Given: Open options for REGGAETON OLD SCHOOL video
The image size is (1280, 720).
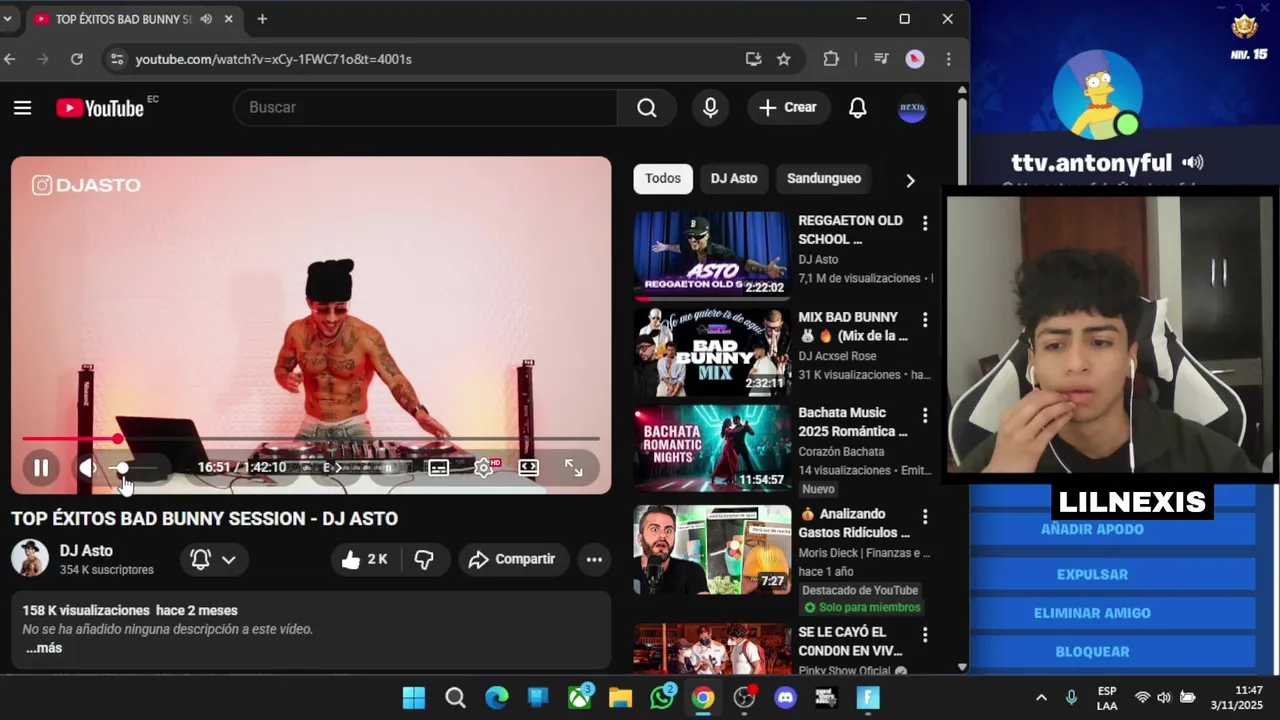Looking at the screenshot, I should click(924, 223).
